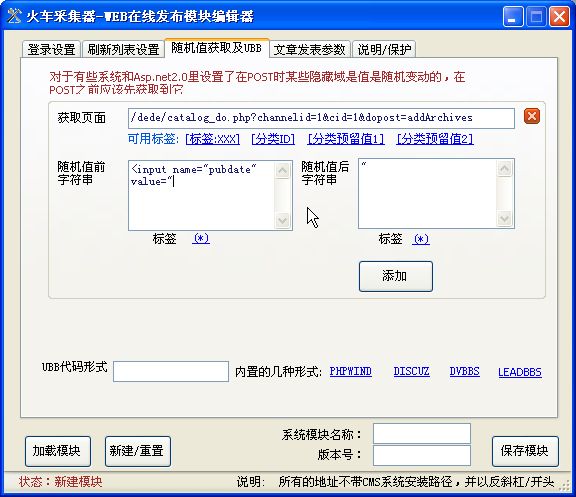Click the 系统模块名称 text field
This screenshot has width=576, height=497.
pyautogui.click(x=422, y=433)
